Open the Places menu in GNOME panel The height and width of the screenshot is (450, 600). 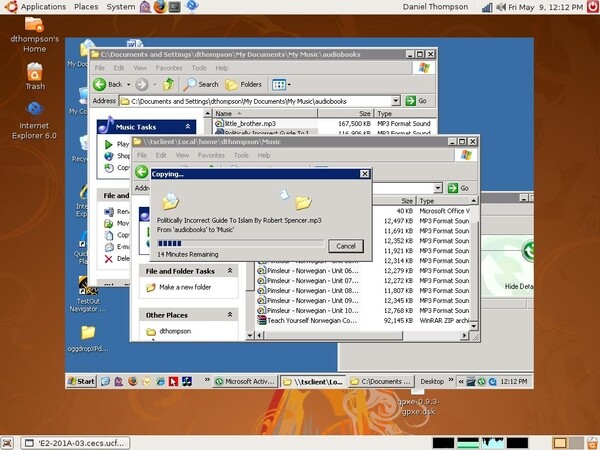[86, 7]
